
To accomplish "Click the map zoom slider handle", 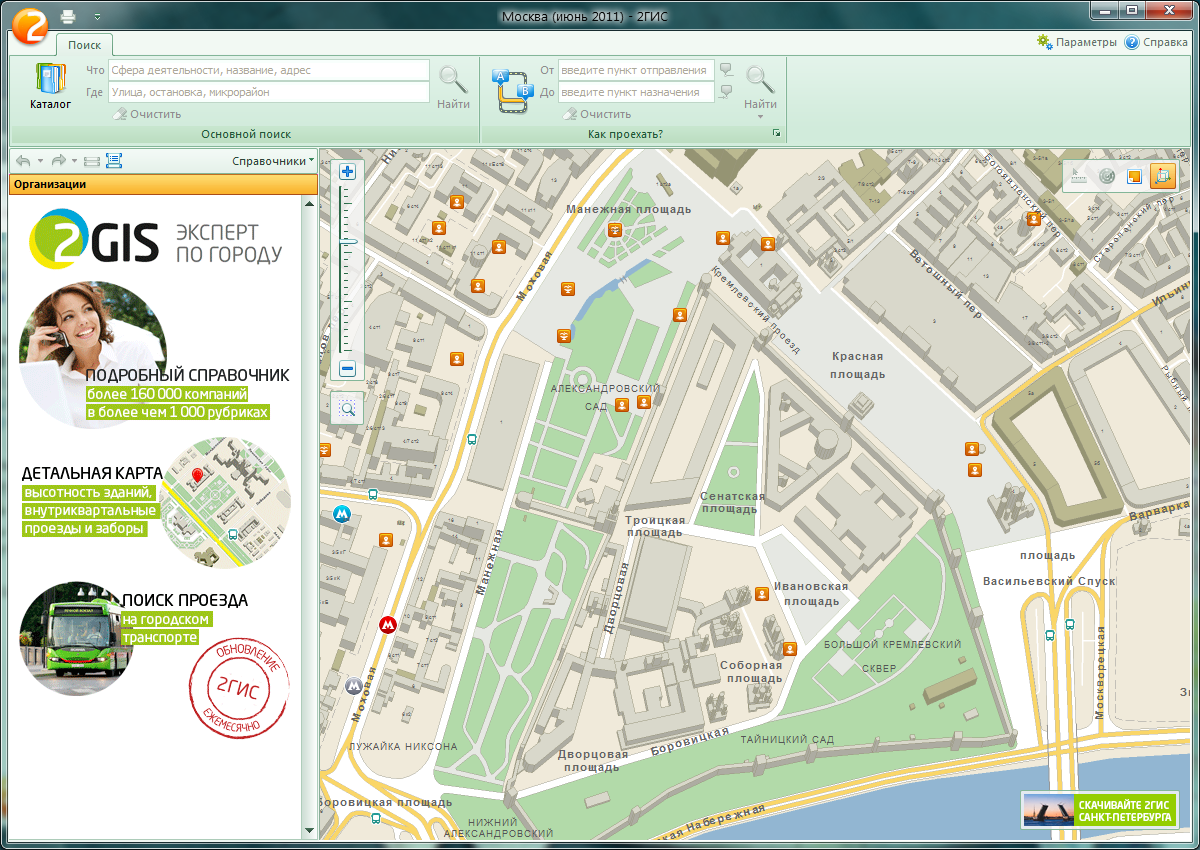I will [x=348, y=241].
